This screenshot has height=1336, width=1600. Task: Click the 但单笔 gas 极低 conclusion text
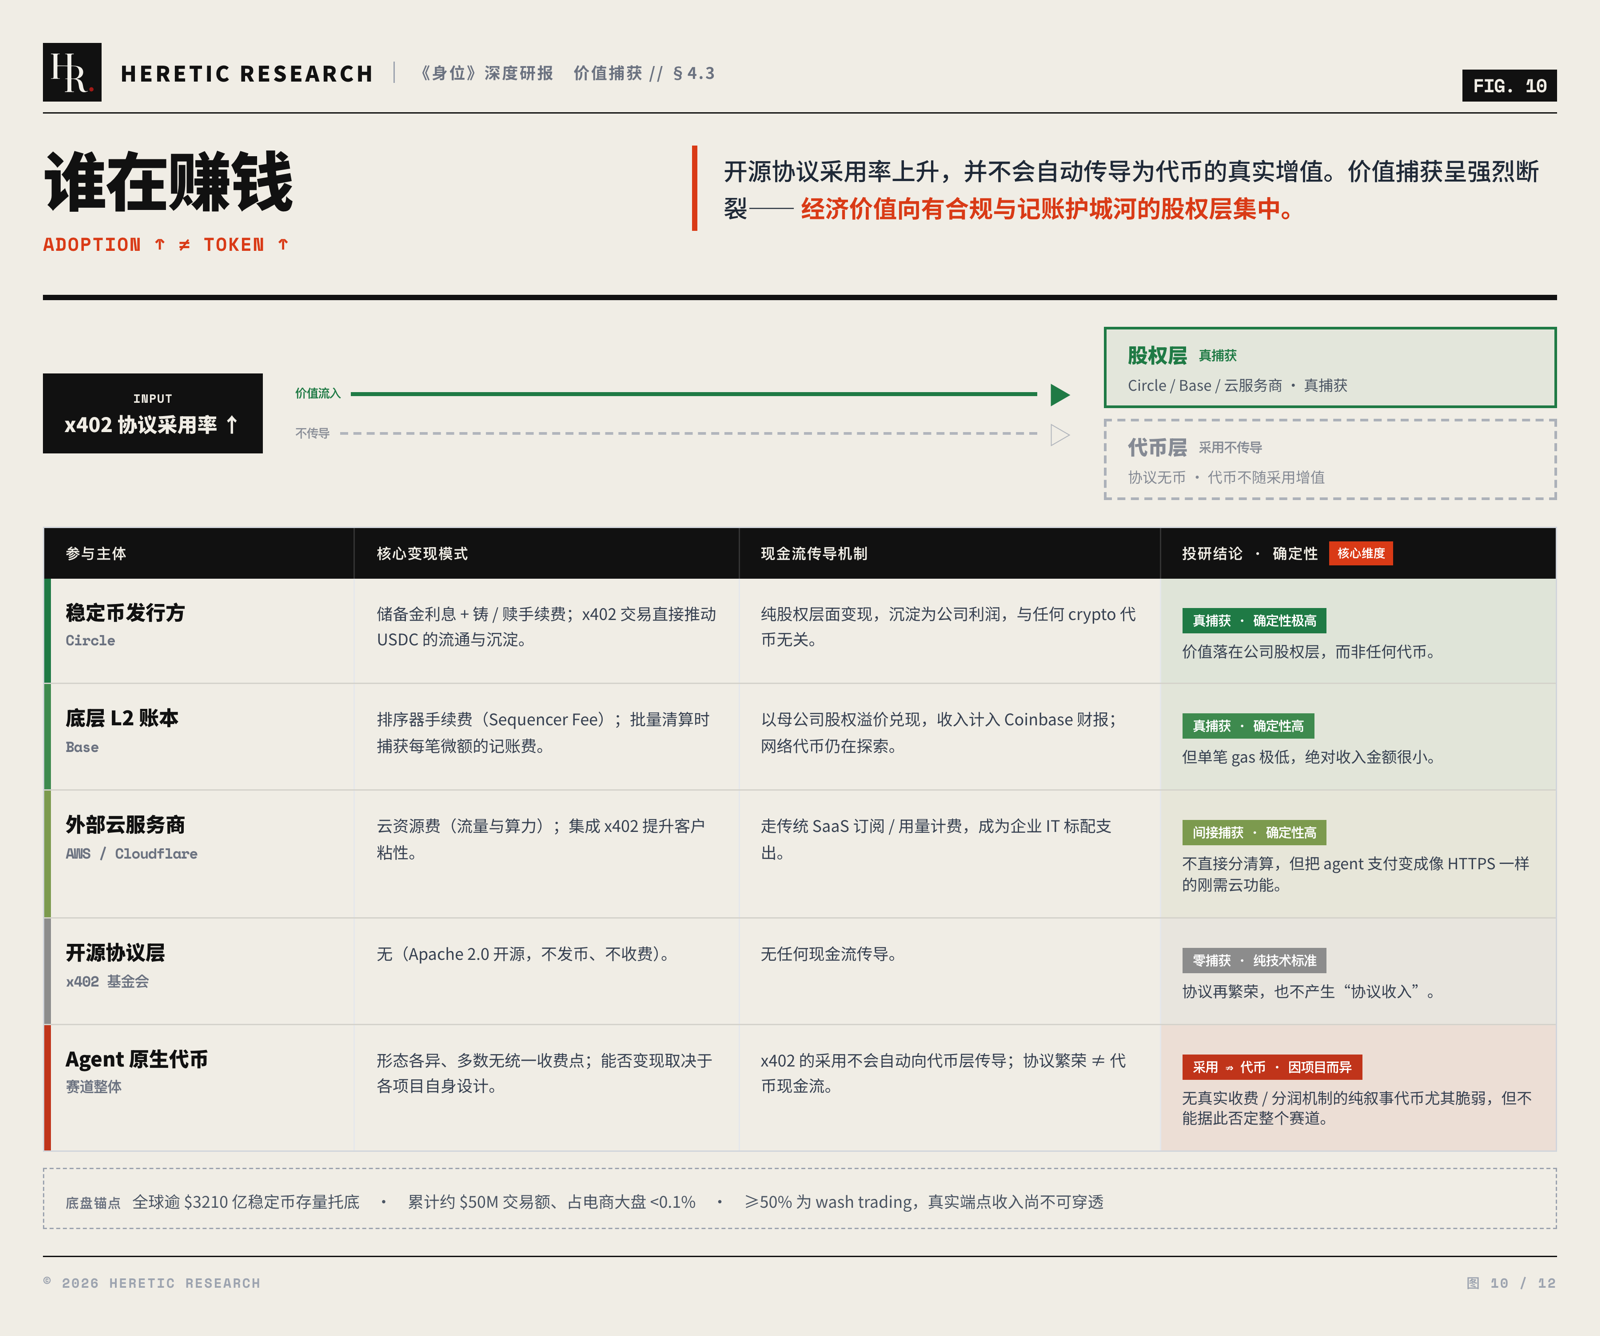point(1311,757)
